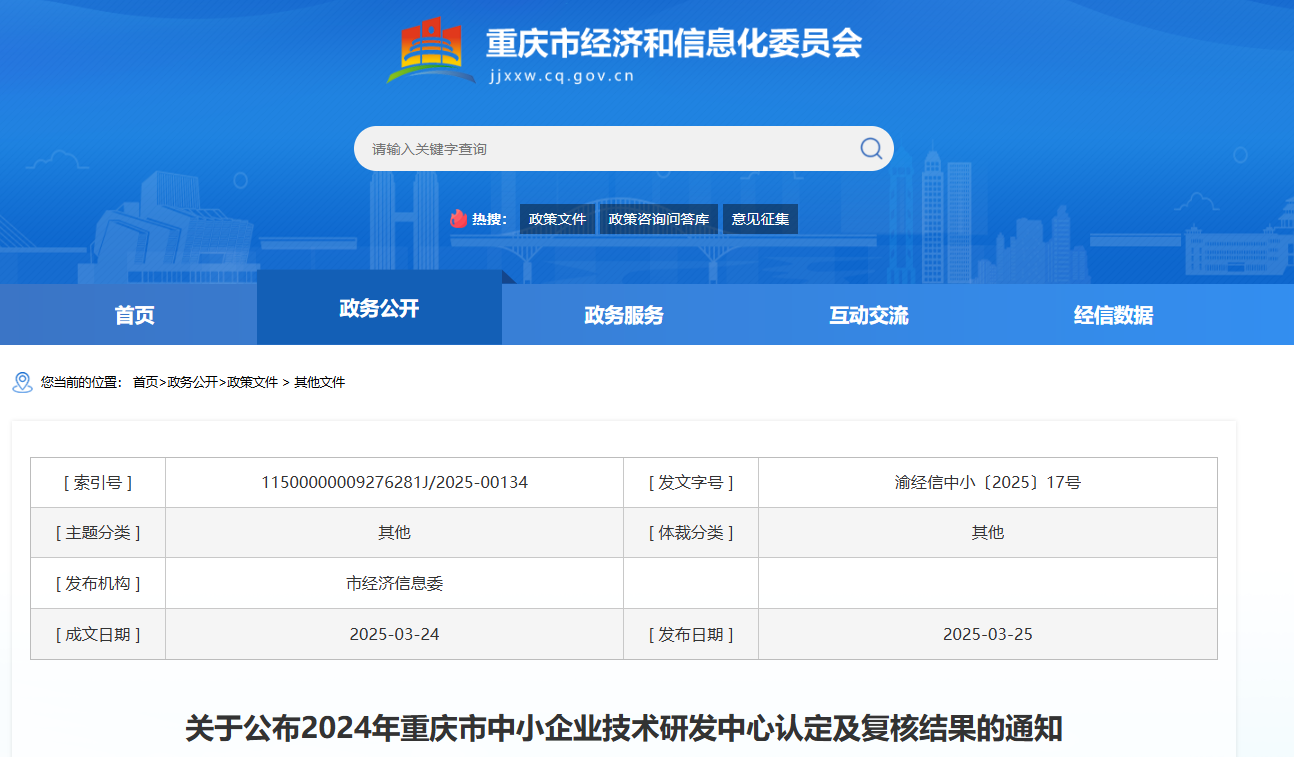The width and height of the screenshot is (1294, 757).
Task: Open the 经信数据 navigation tab
Action: 1113,315
